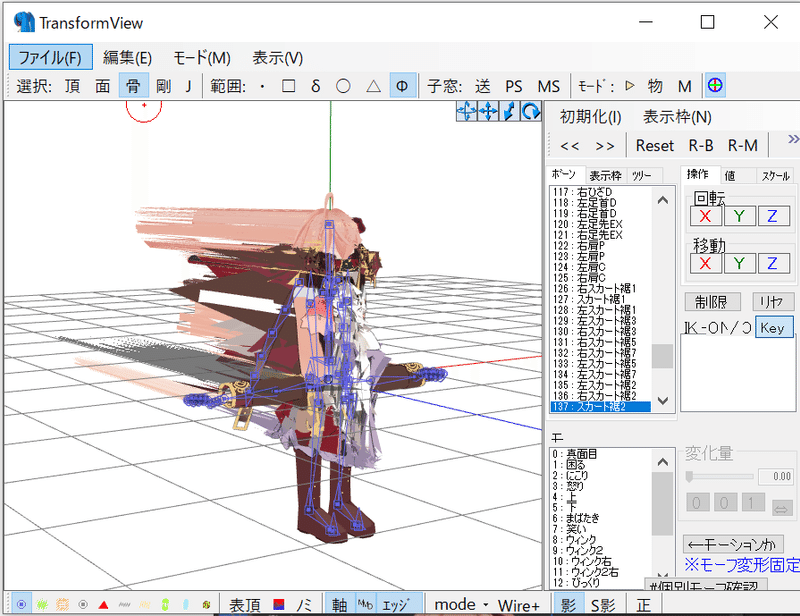Click the Key button
The width and height of the screenshot is (800, 616).
coord(773,327)
